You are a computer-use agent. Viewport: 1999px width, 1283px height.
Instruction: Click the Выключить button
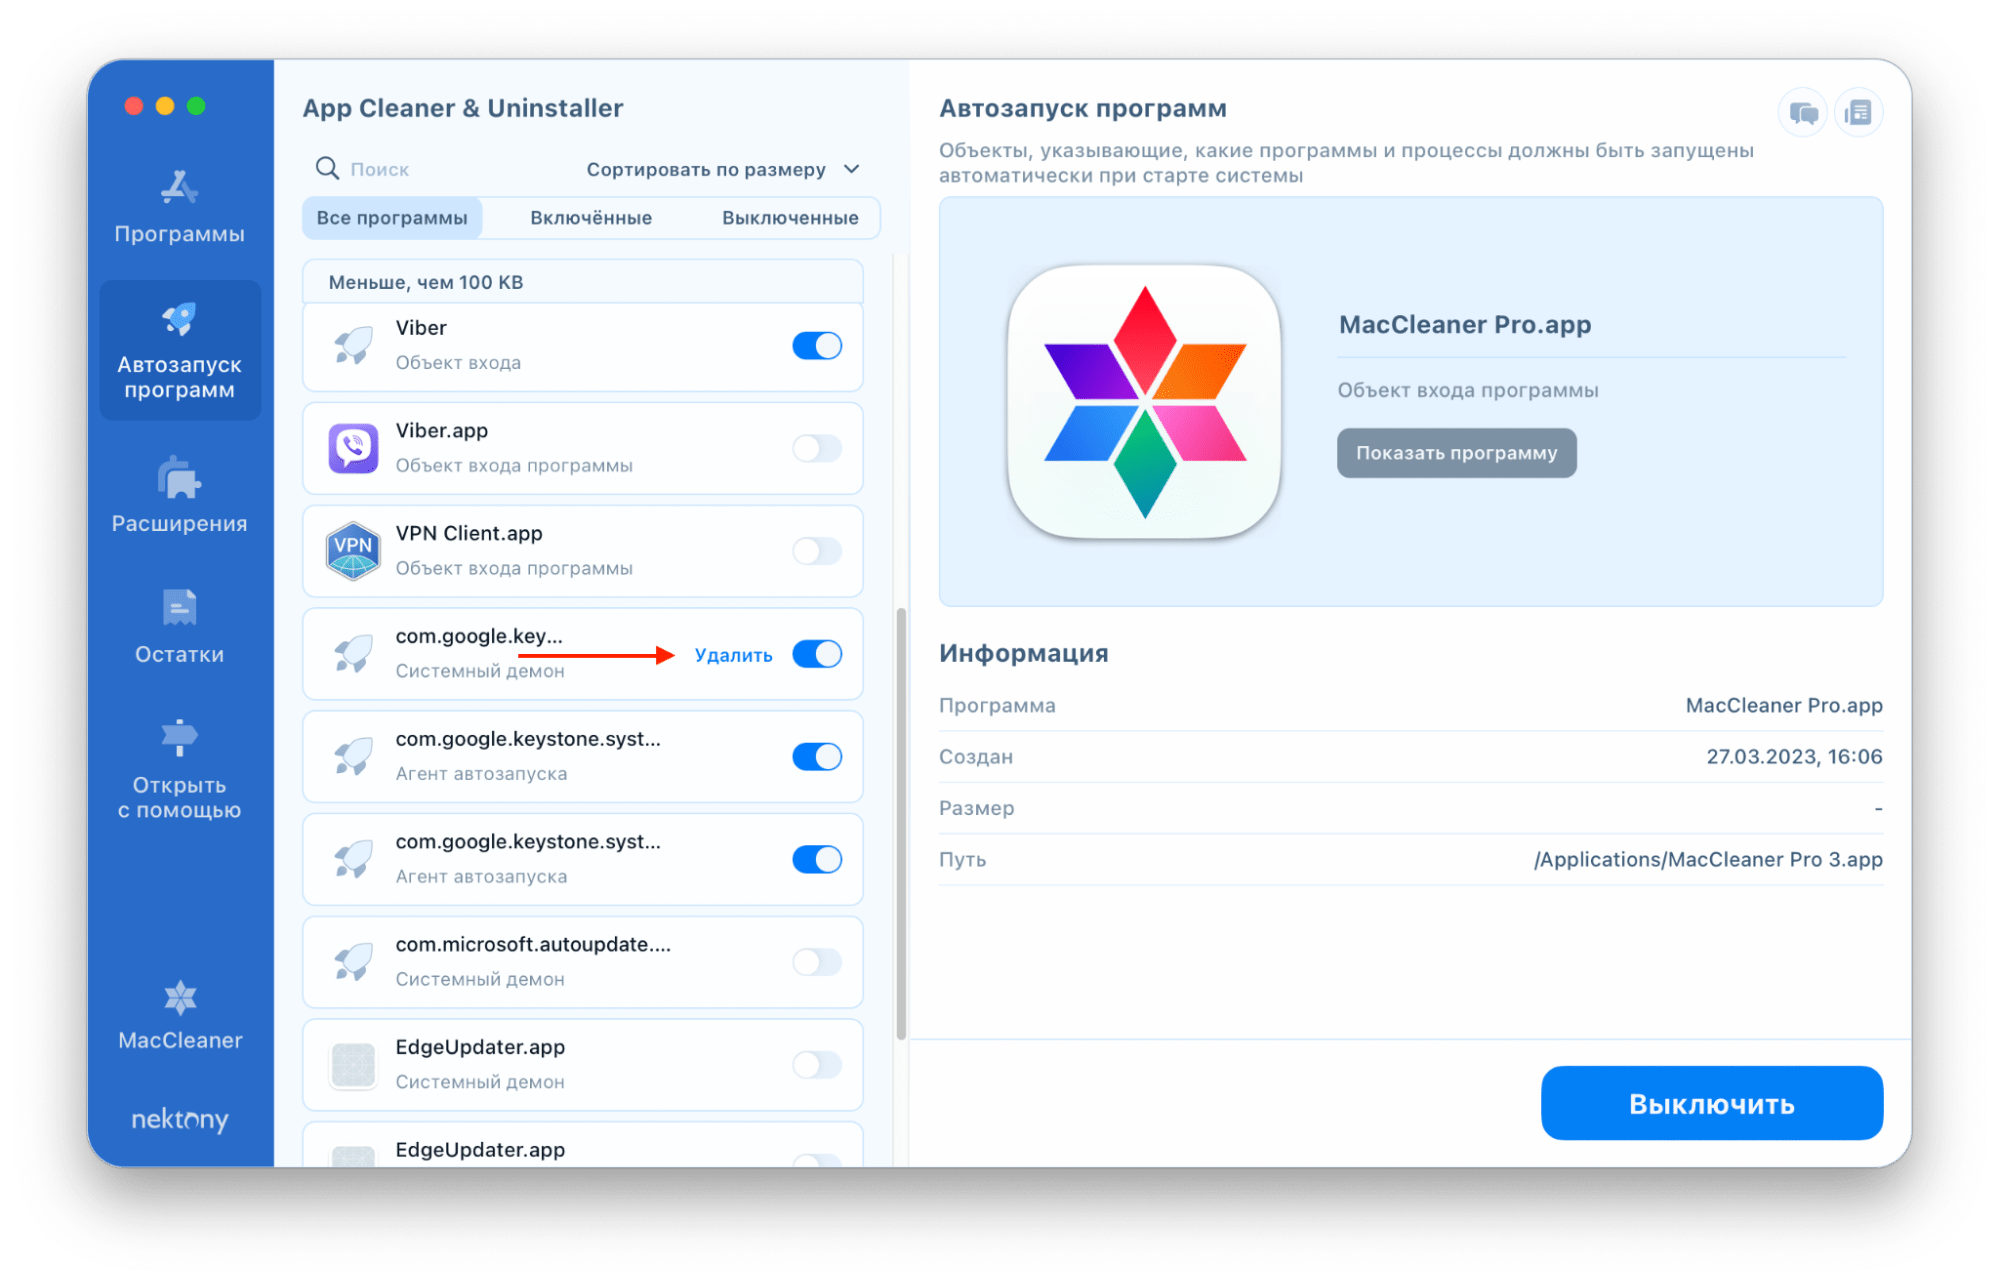click(1711, 1103)
